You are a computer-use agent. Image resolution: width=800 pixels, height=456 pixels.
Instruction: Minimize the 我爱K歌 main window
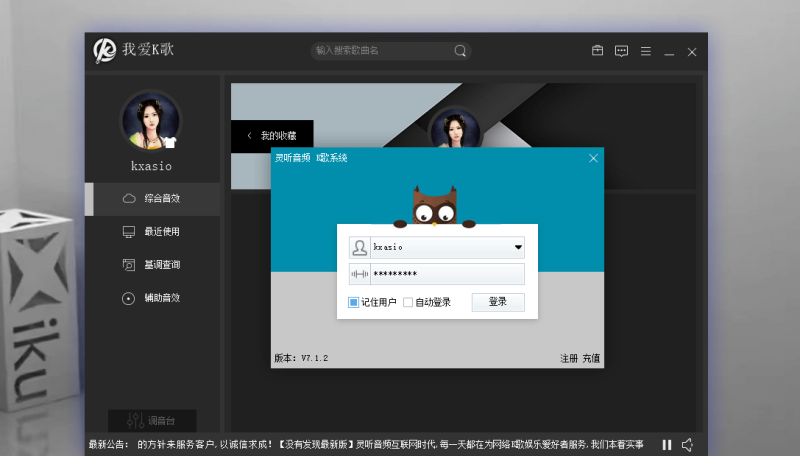[669, 53]
